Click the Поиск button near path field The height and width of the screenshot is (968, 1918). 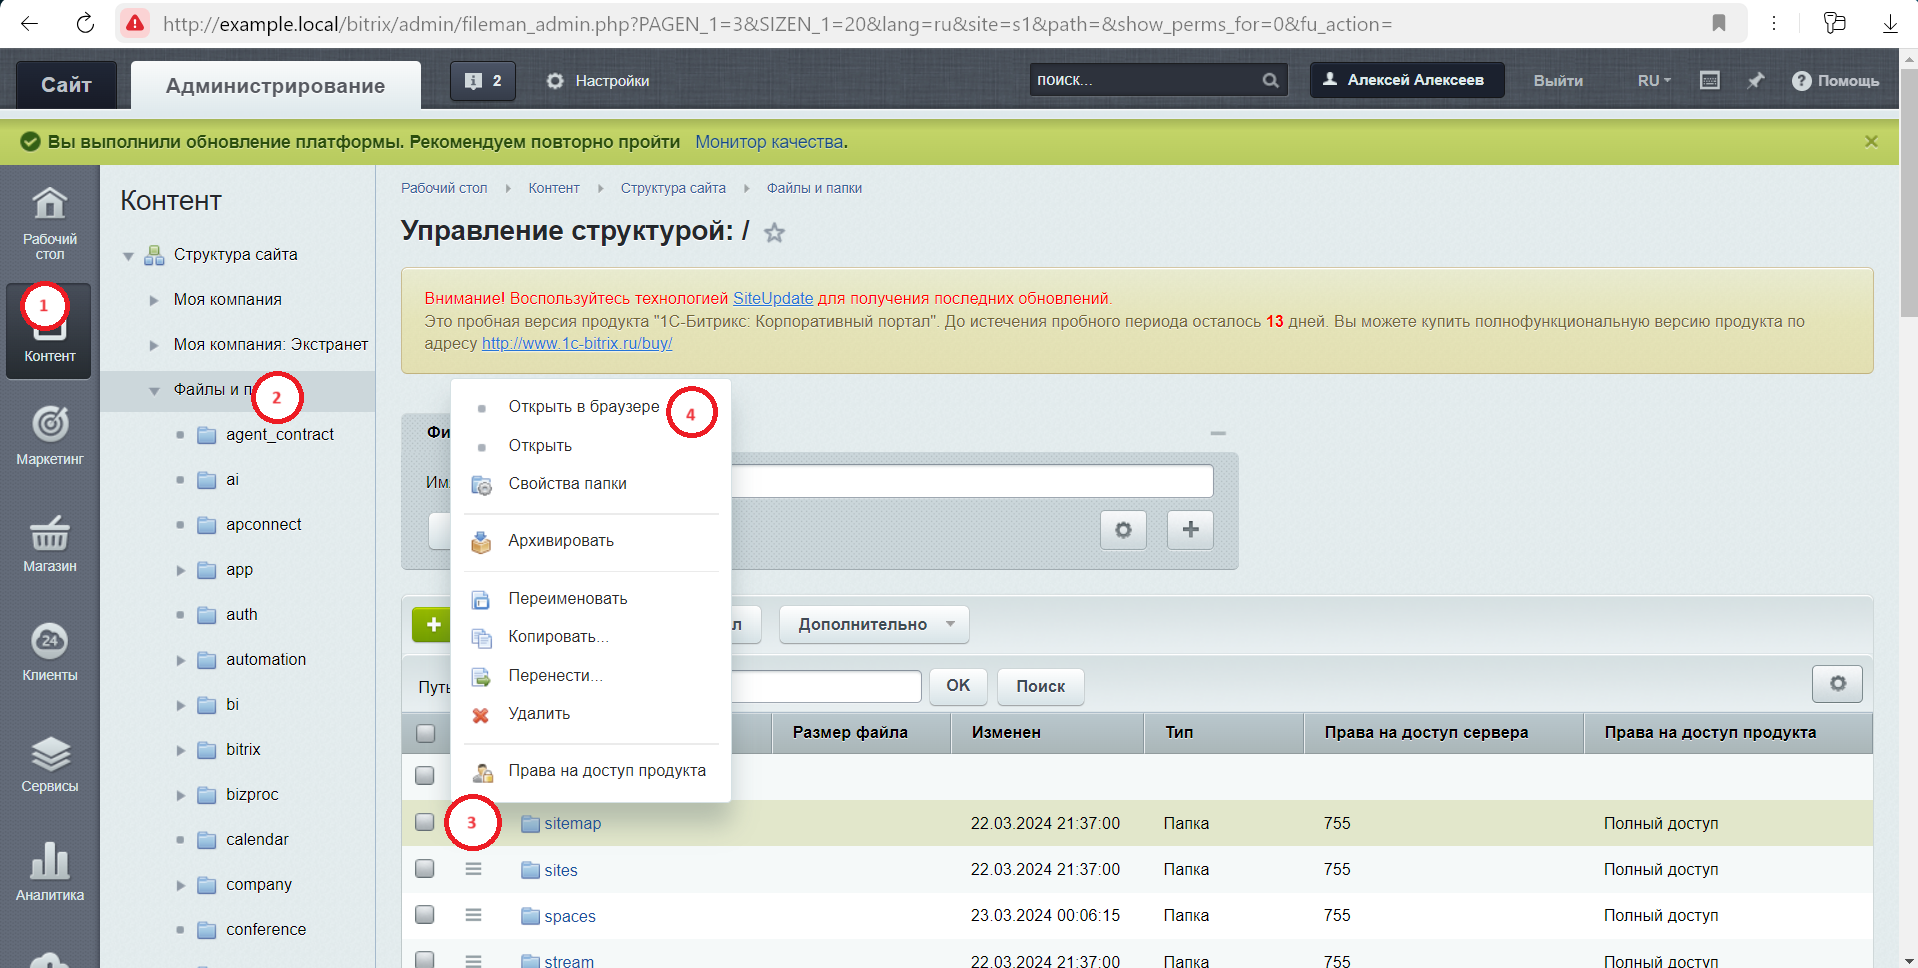coord(1040,686)
